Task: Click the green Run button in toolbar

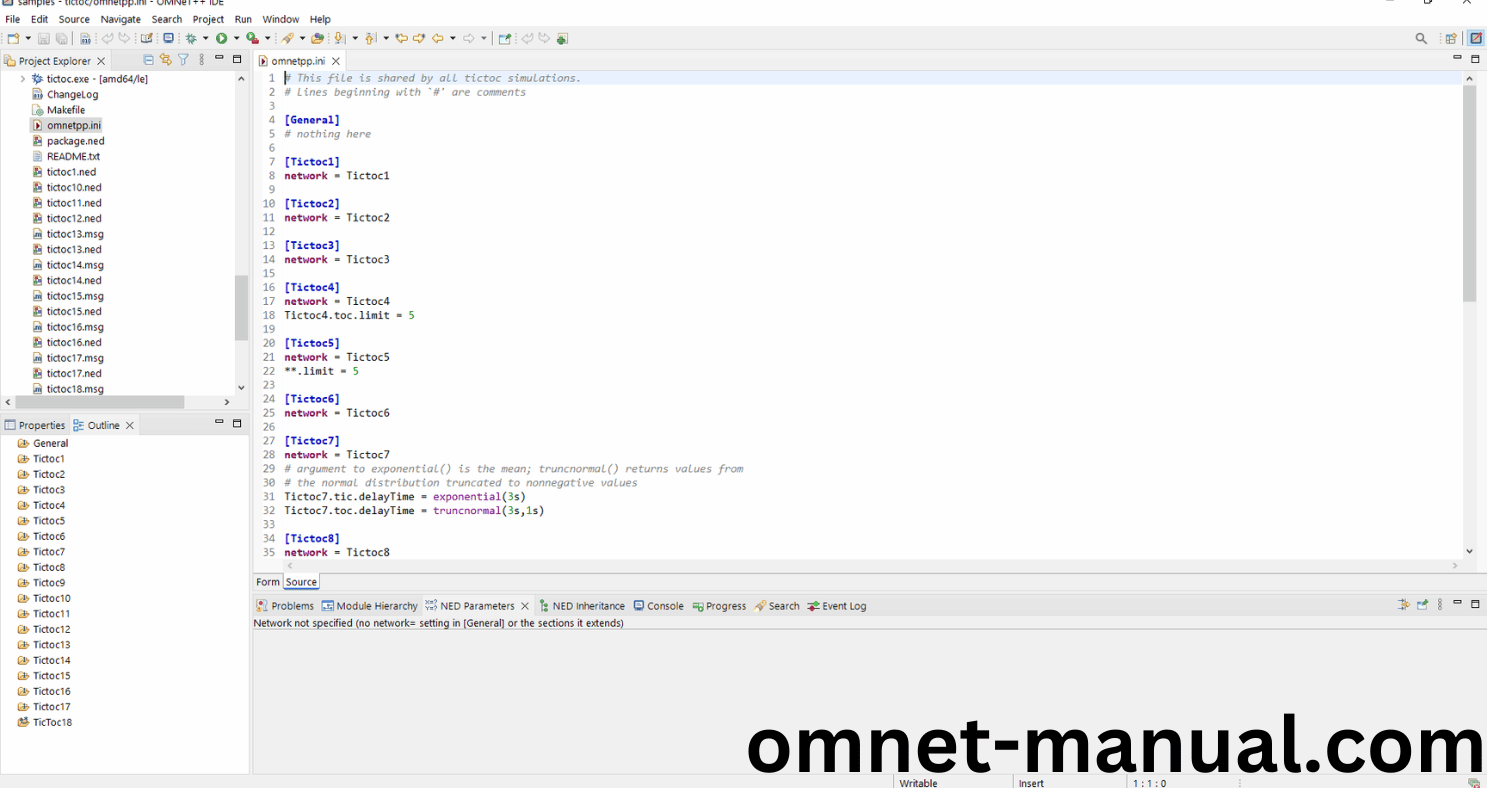Action: [x=221, y=39]
